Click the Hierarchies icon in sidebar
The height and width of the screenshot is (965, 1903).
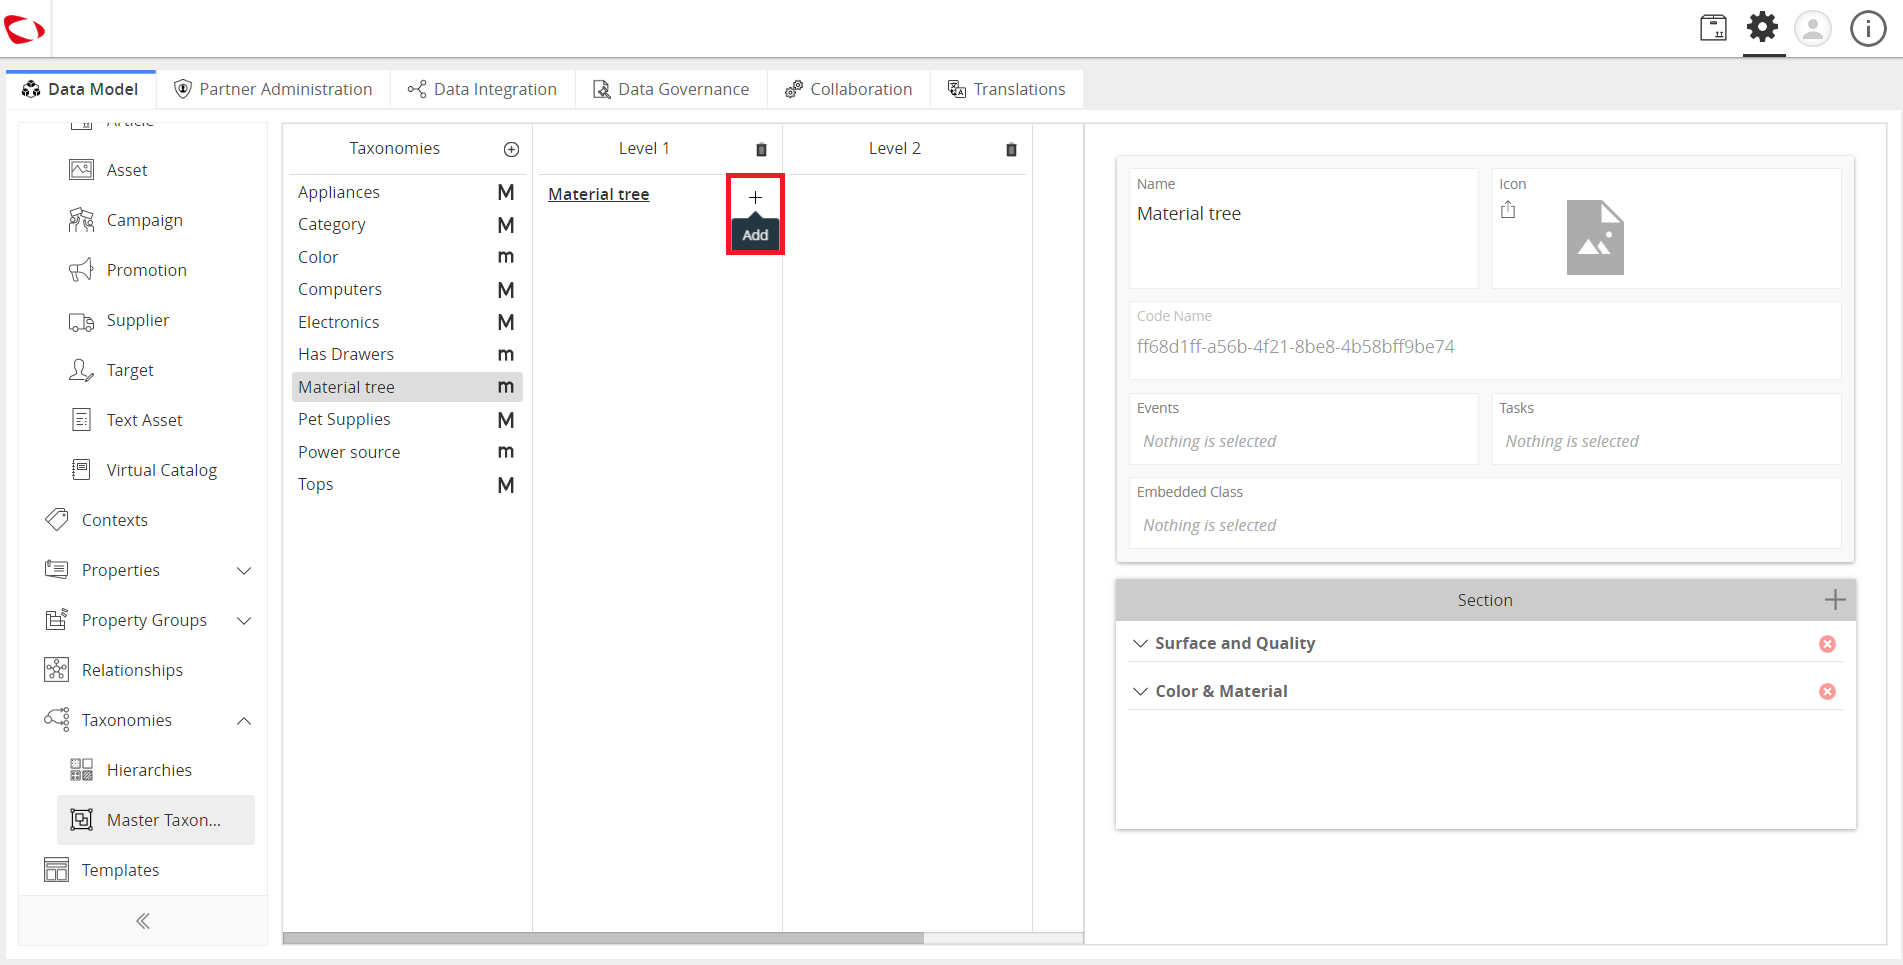[81, 770]
